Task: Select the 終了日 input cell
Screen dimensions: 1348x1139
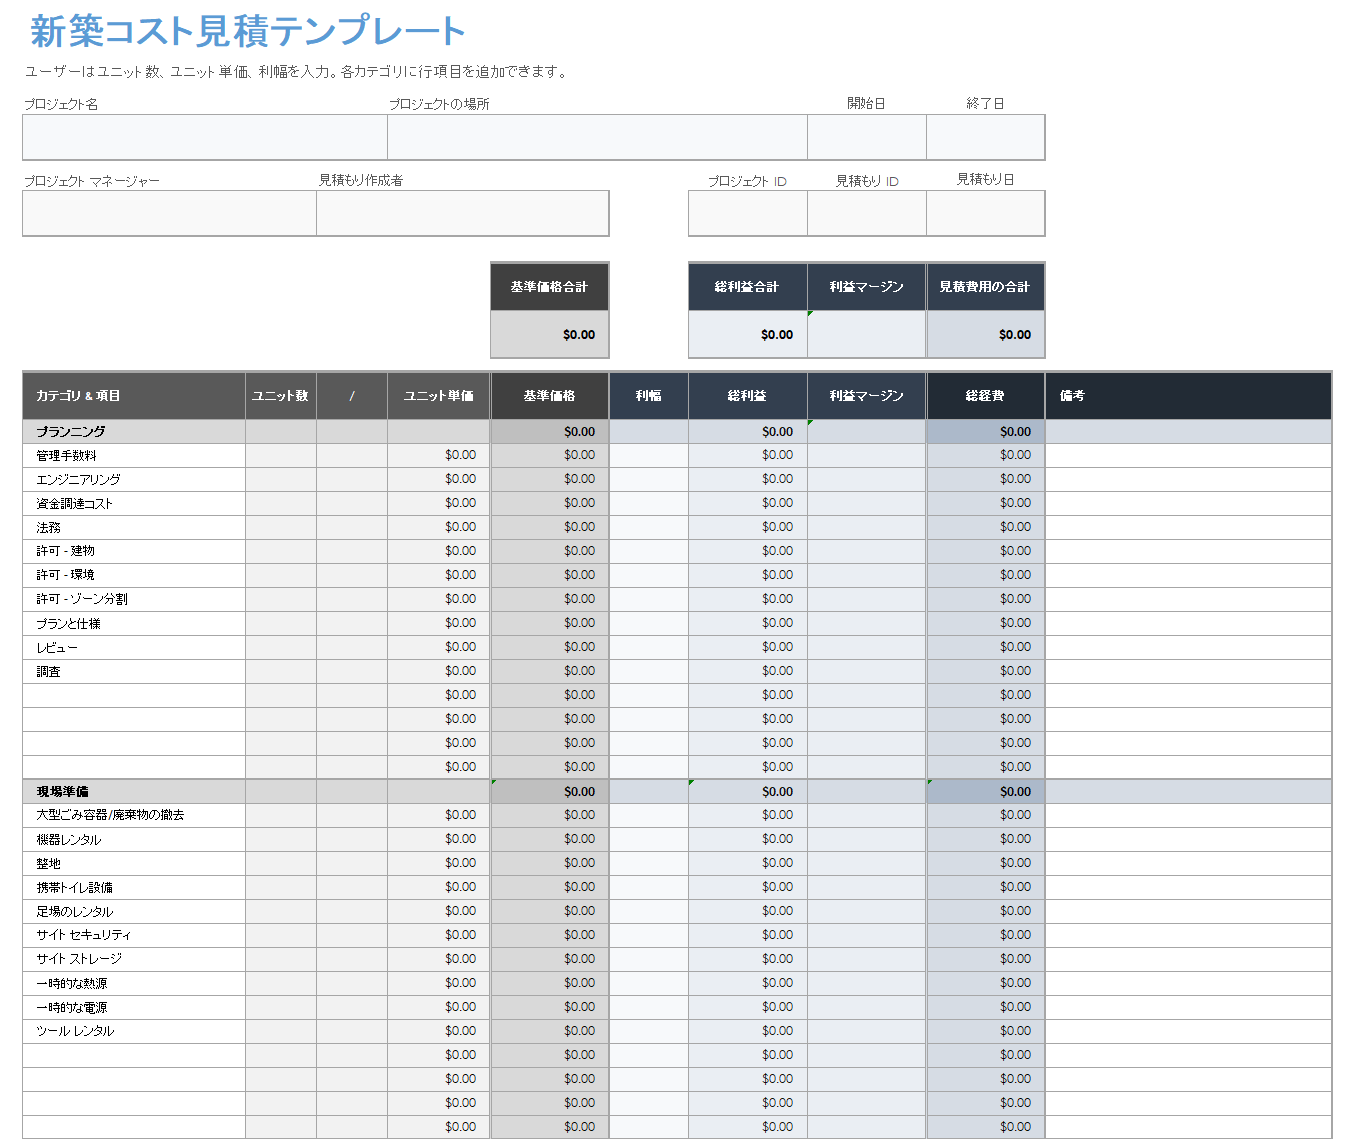Action: point(986,137)
